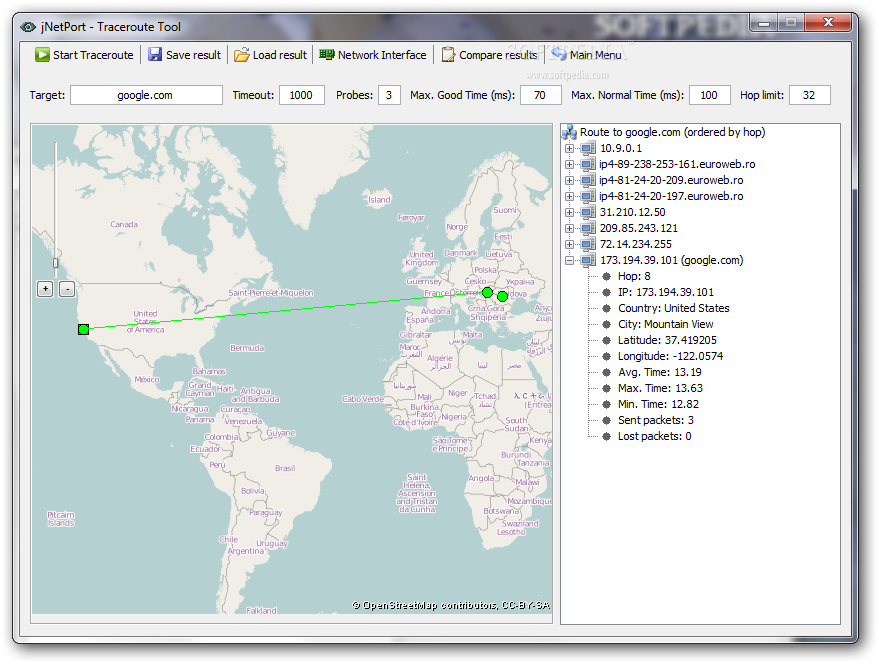
Task: Select the 'Lost packets: 0' row
Action: pos(655,436)
